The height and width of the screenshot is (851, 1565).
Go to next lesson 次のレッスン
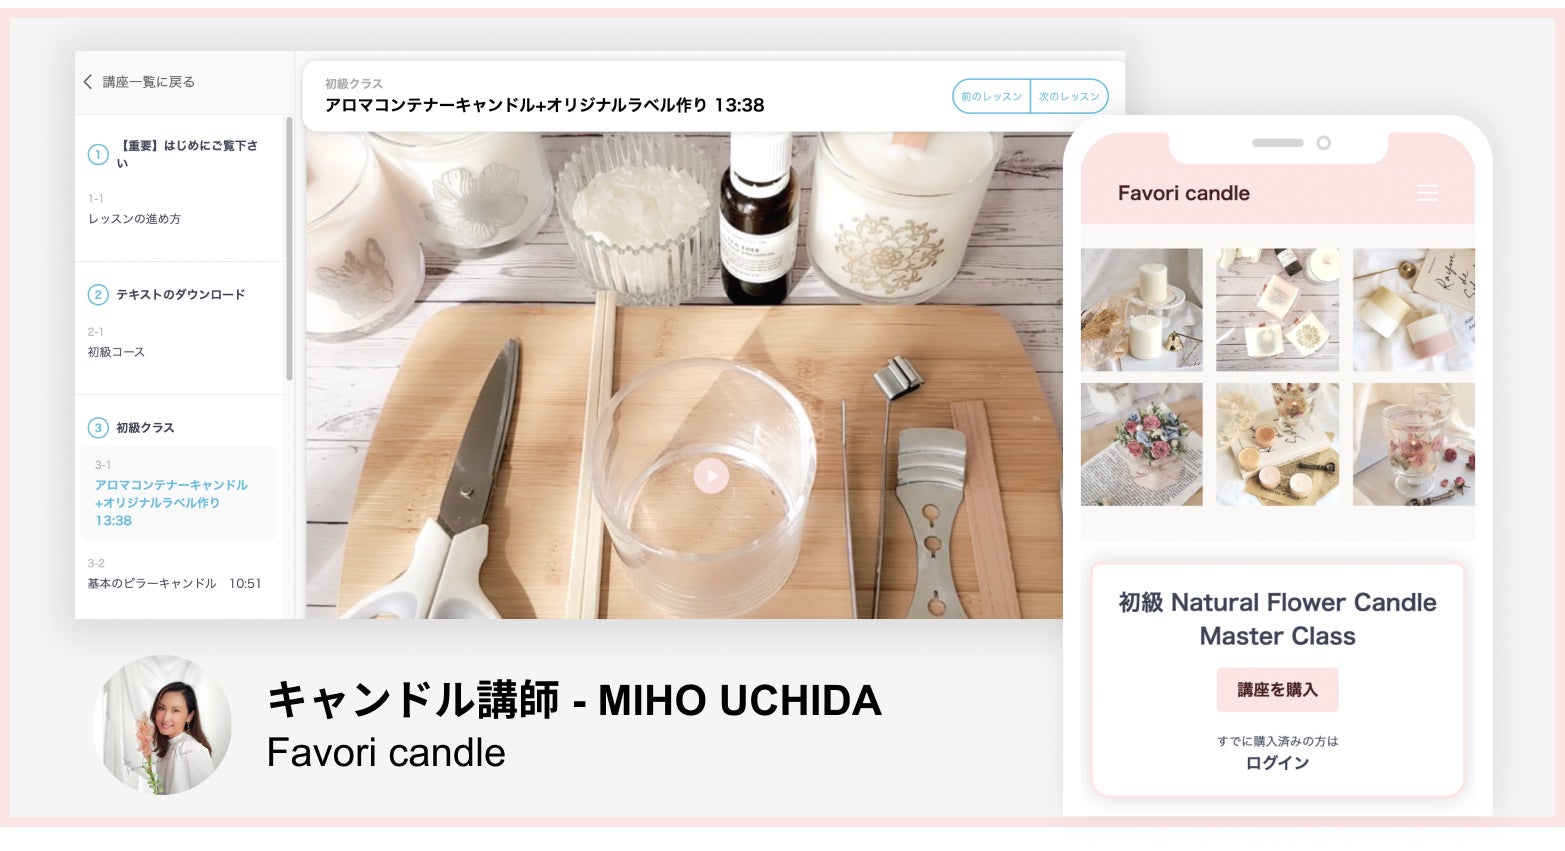click(1069, 96)
